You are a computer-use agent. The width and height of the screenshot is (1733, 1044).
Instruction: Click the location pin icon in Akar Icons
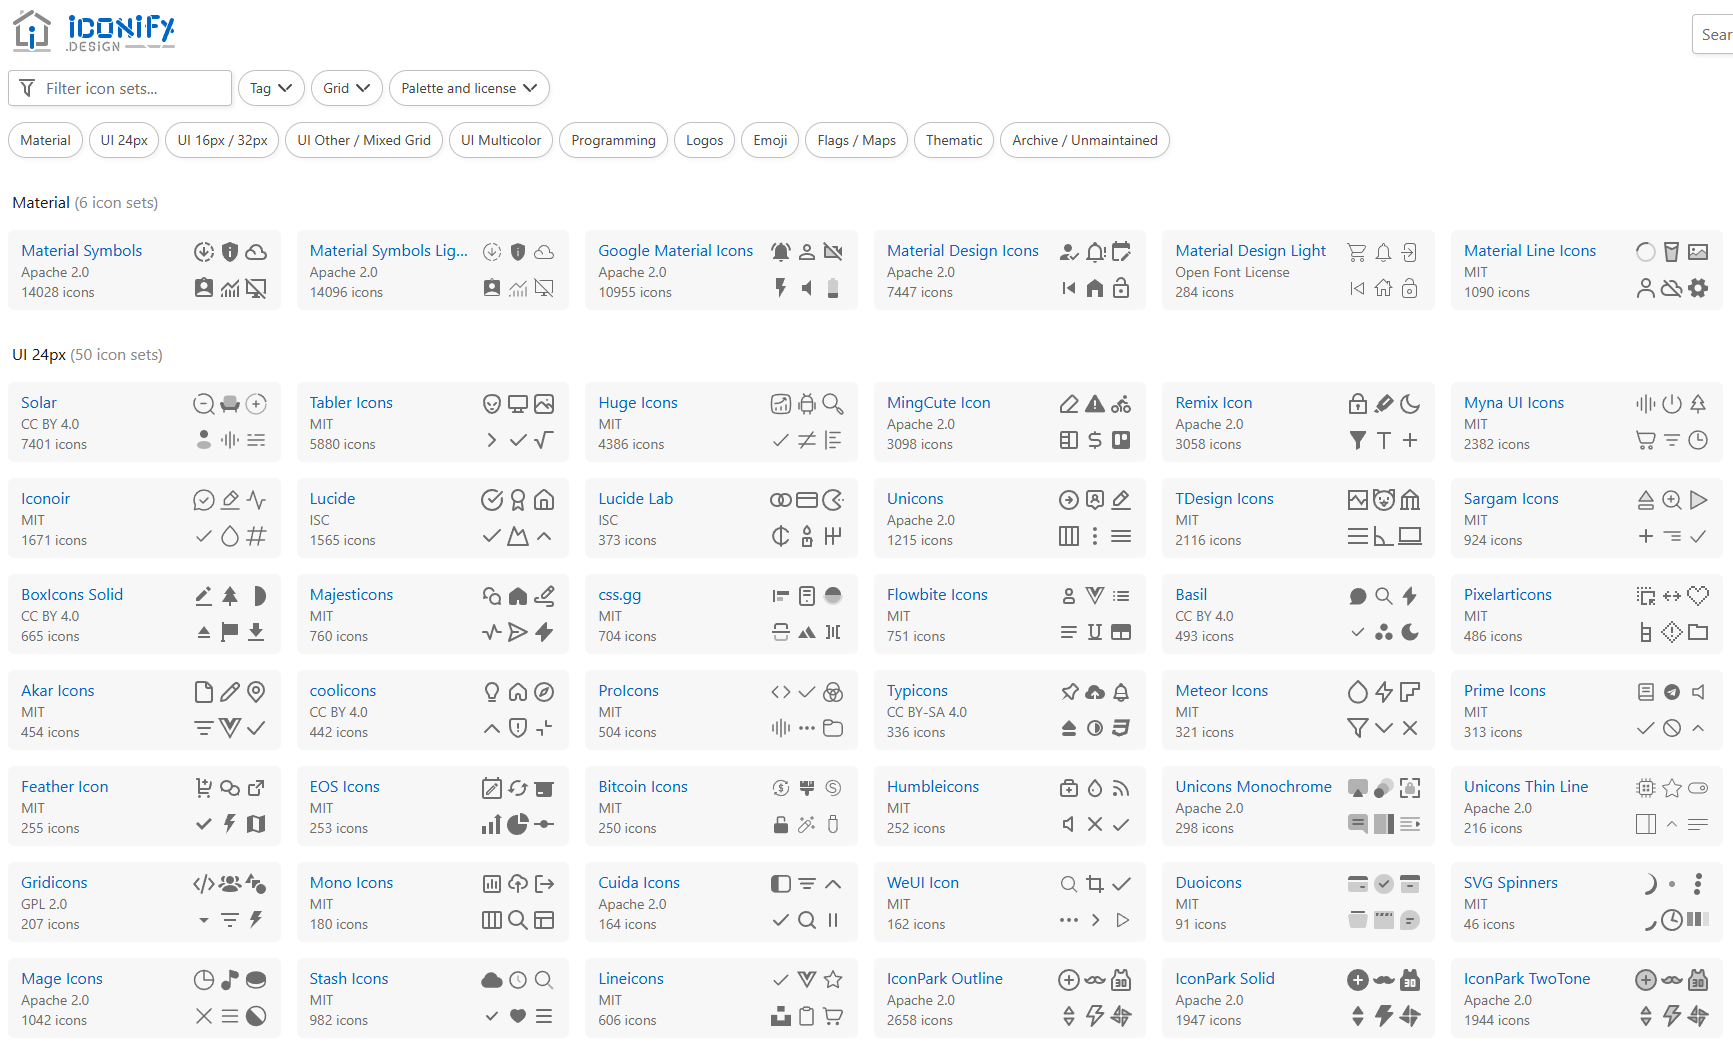click(x=256, y=692)
